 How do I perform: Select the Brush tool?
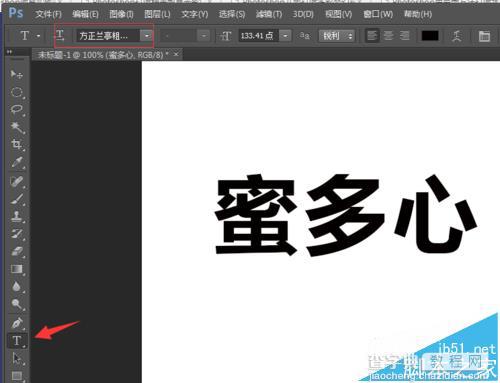(17, 199)
